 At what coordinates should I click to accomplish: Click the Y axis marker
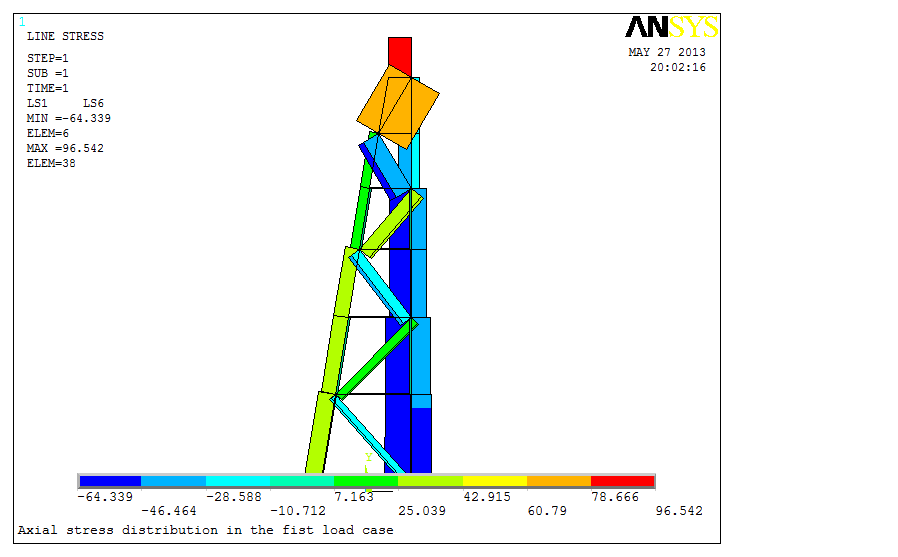[x=369, y=457]
